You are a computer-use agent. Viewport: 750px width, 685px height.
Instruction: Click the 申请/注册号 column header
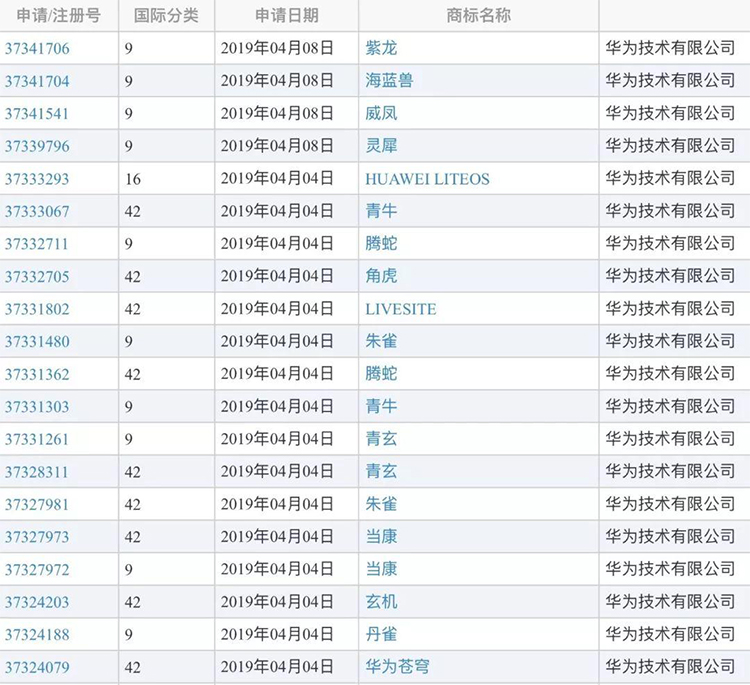point(58,15)
